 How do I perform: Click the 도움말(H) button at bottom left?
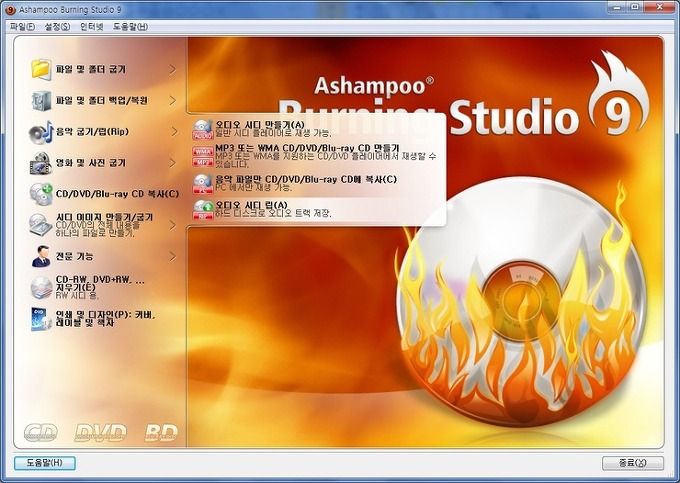(x=45, y=463)
